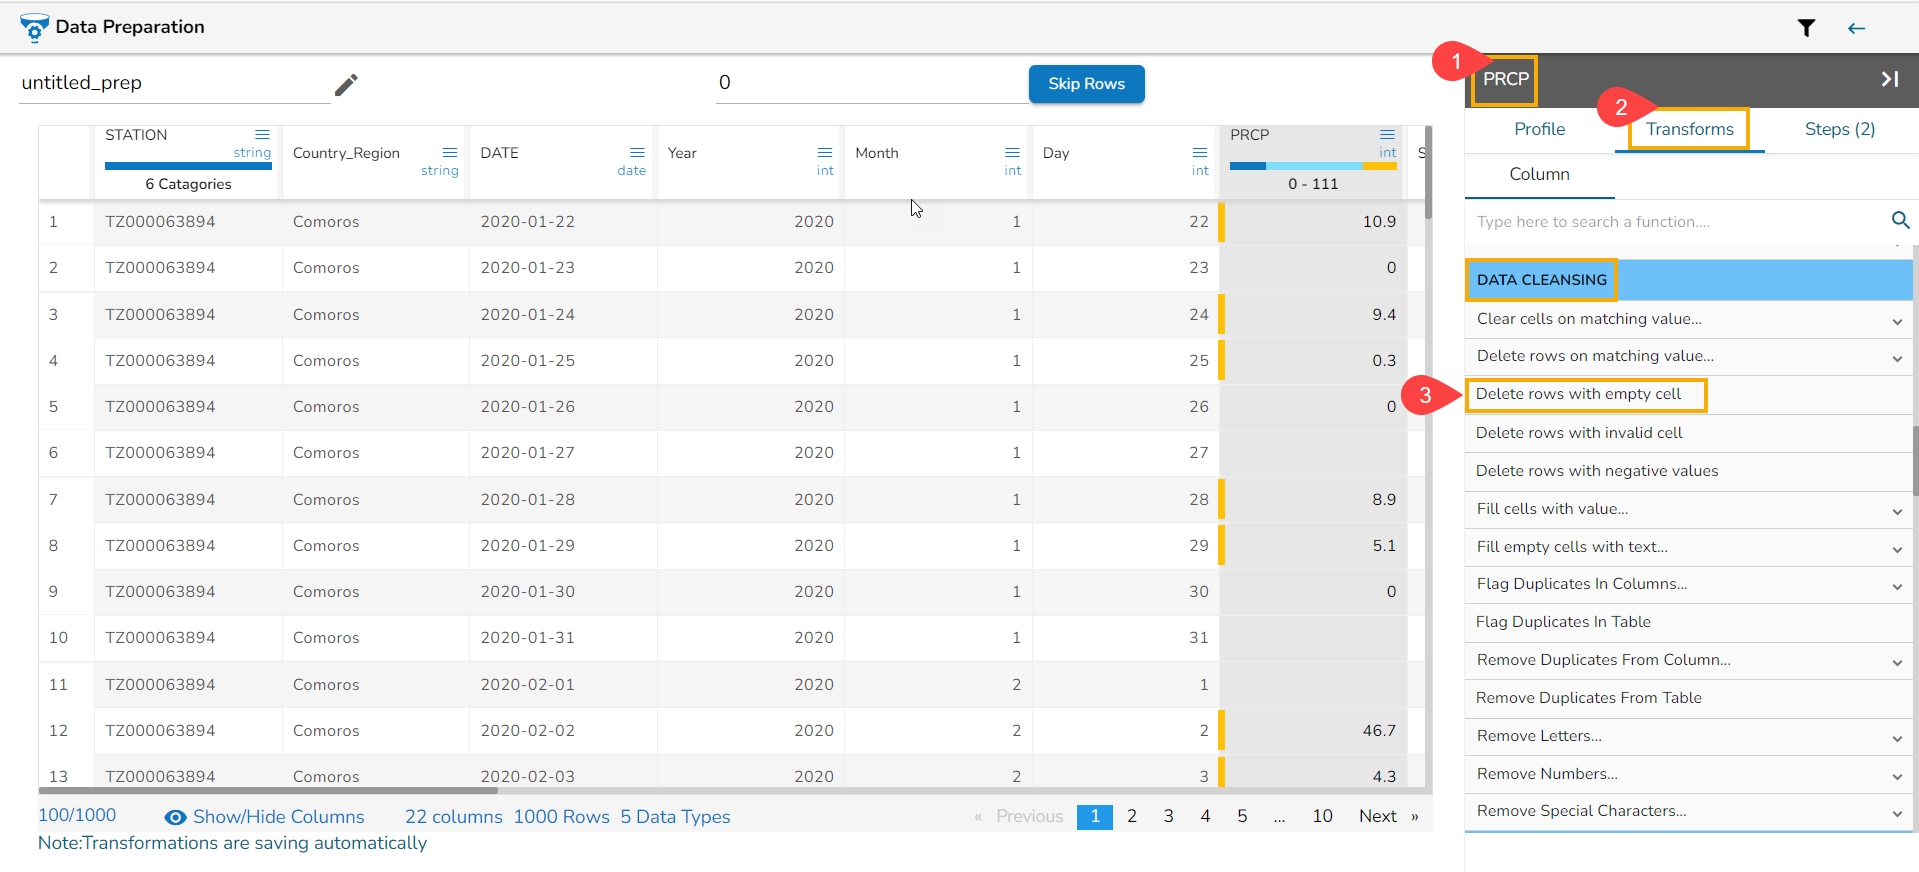The image size is (1919, 872).
Task: Expand Remove Letters dropdown arrow
Action: coord(1896,738)
